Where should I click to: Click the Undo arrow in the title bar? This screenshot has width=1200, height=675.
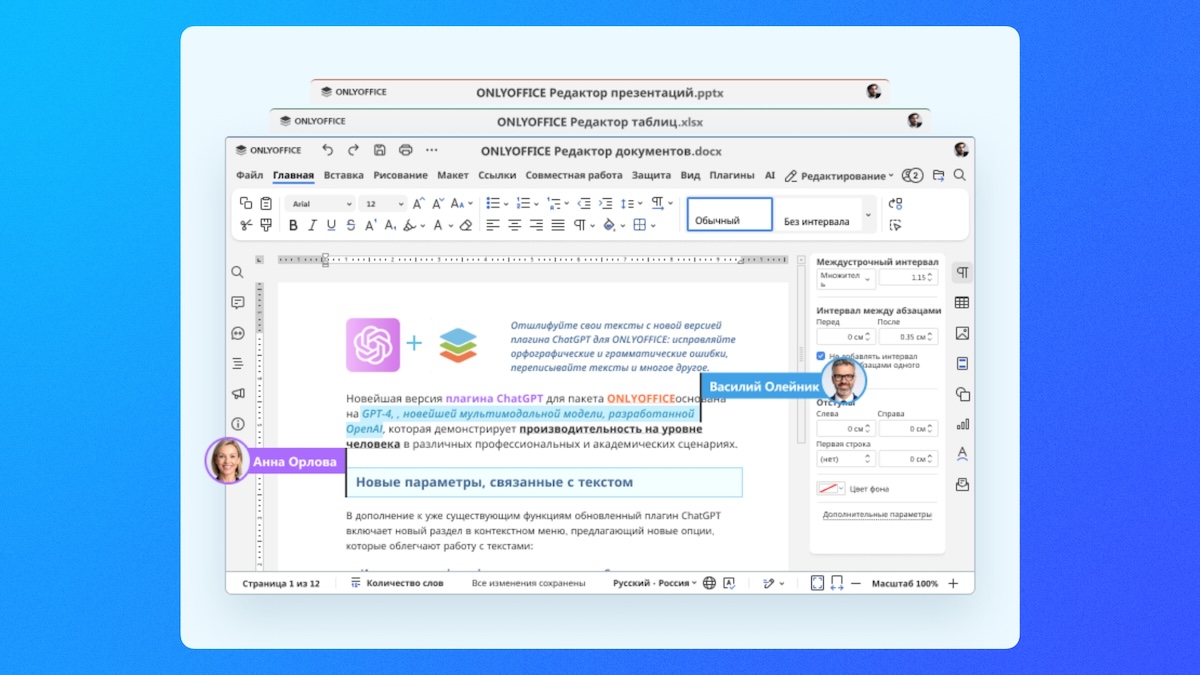click(x=327, y=150)
